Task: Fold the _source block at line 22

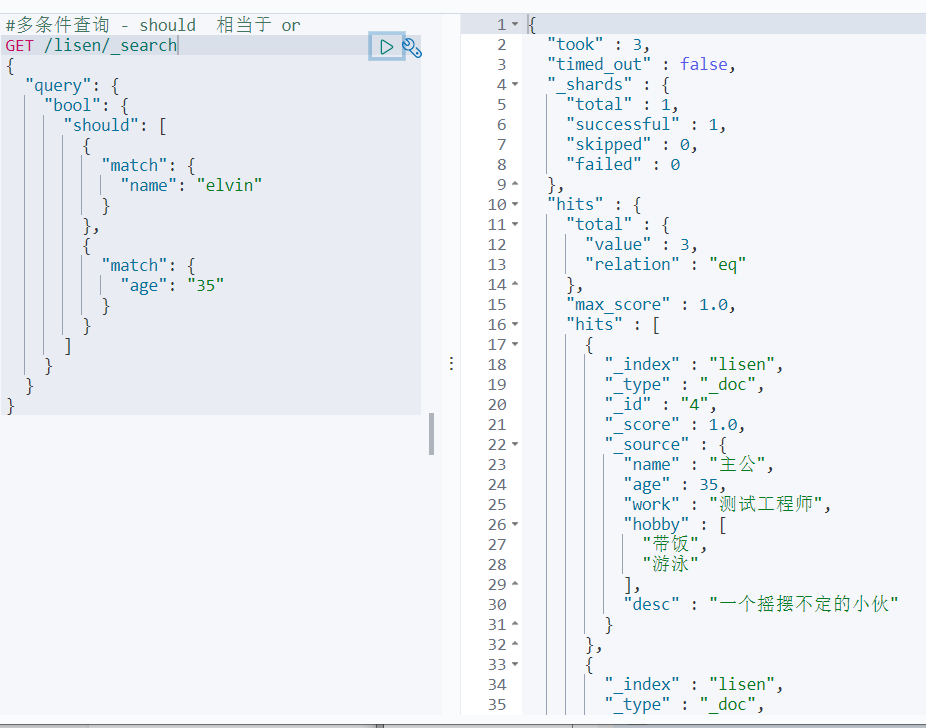Action: point(515,444)
